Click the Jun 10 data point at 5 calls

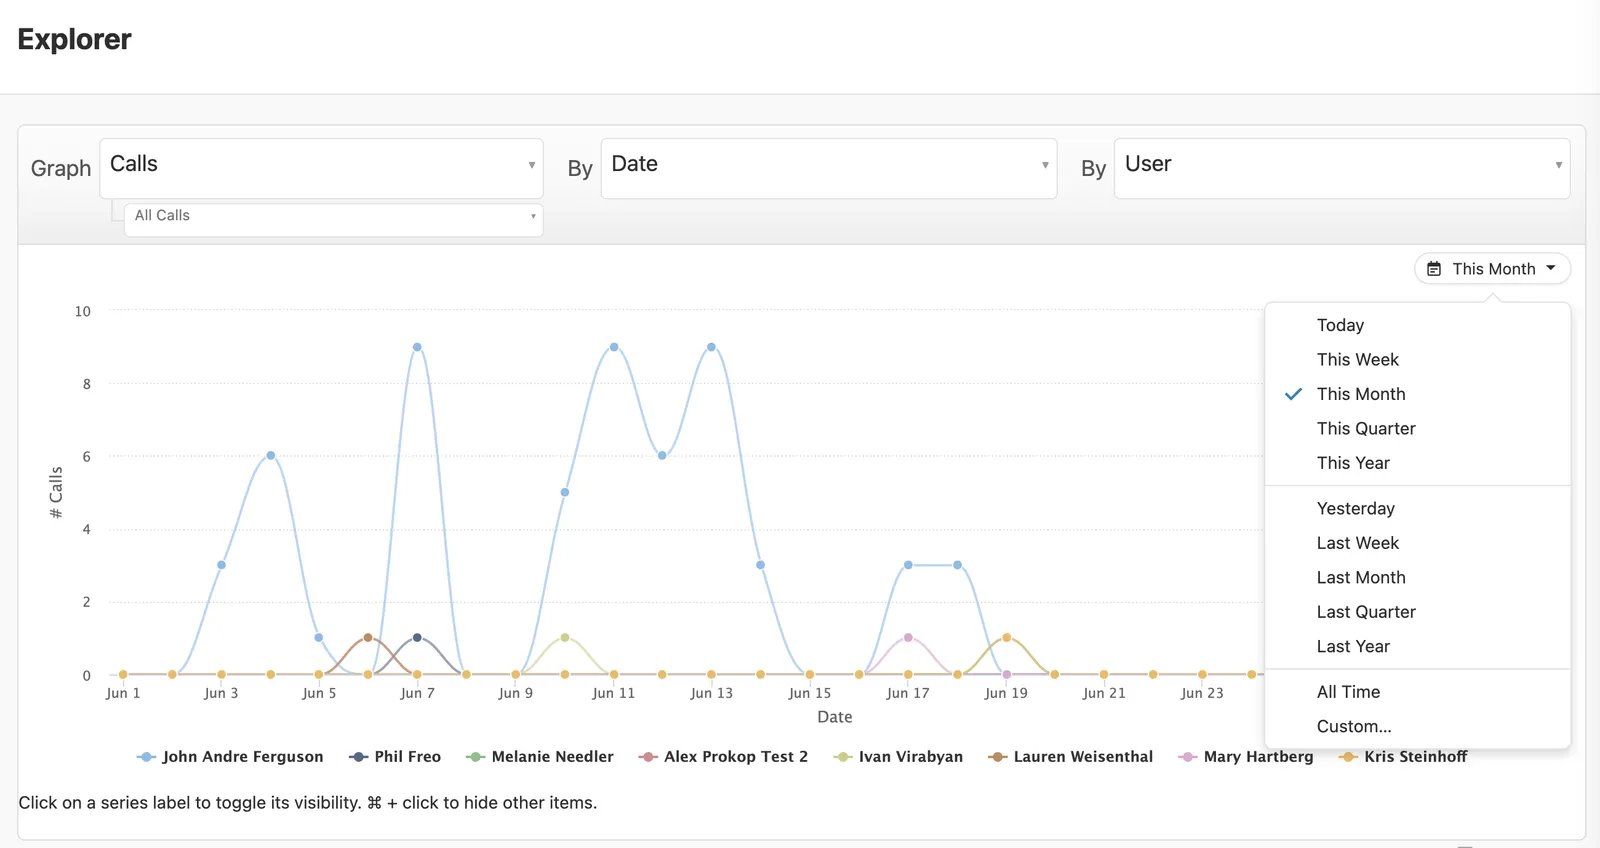pos(565,492)
